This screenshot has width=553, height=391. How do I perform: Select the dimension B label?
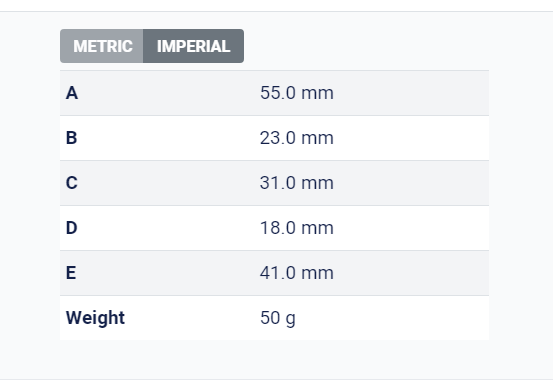[x=72, y=138]
